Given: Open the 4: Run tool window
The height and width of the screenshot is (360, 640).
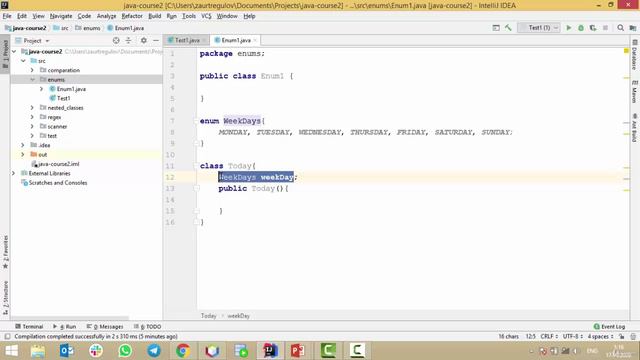Looking at the screenshot, I should (64, 327).
